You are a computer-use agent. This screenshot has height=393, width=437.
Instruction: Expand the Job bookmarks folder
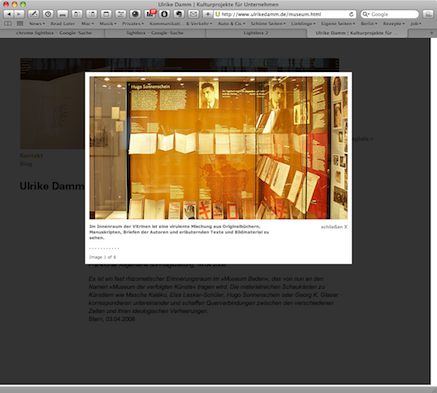pos(416,24)
